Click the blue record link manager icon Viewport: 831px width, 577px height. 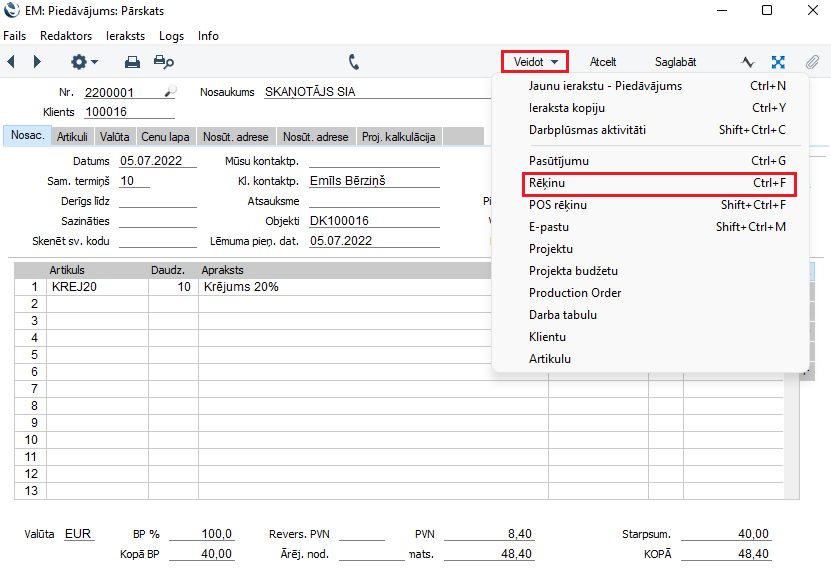[778, 62]
